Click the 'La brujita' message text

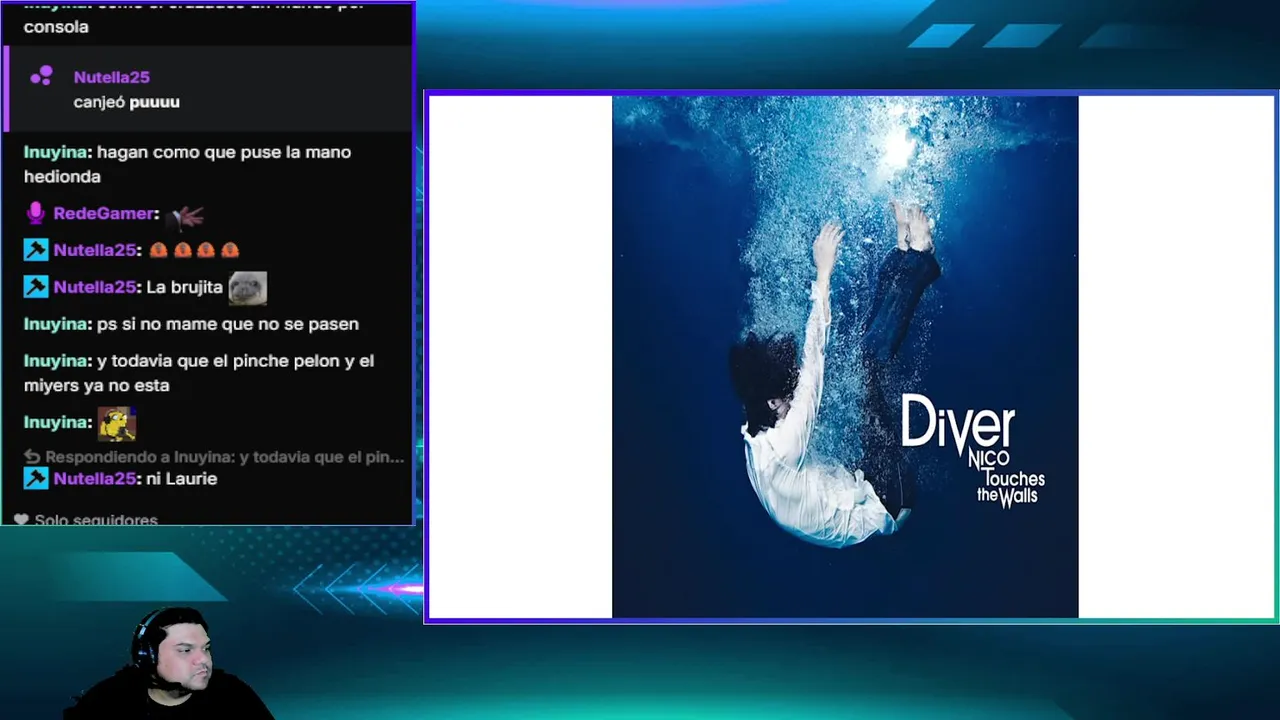tap(184, 287)
